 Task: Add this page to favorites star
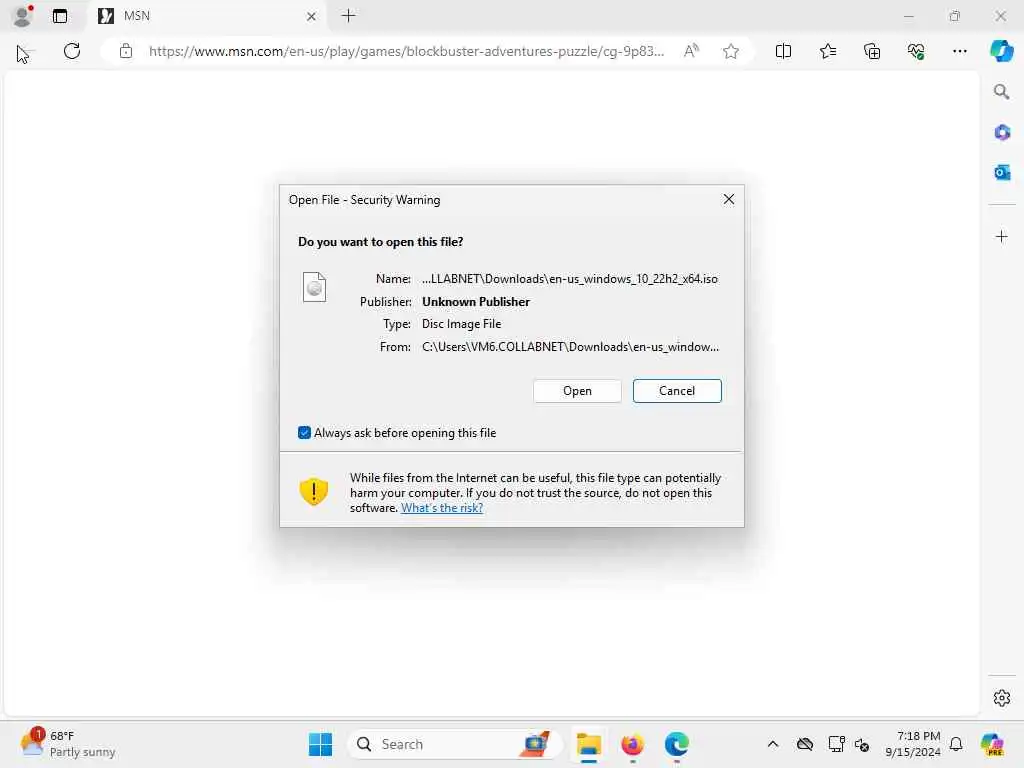point(731,51)
